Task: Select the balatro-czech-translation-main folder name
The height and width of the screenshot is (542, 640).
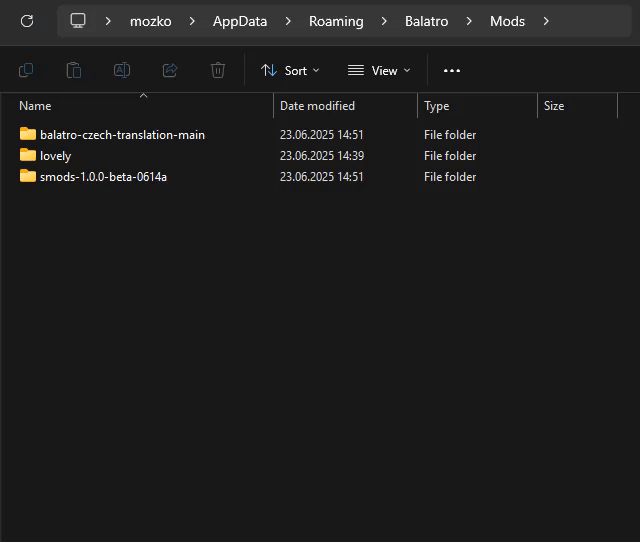Action: pos(122,135)
